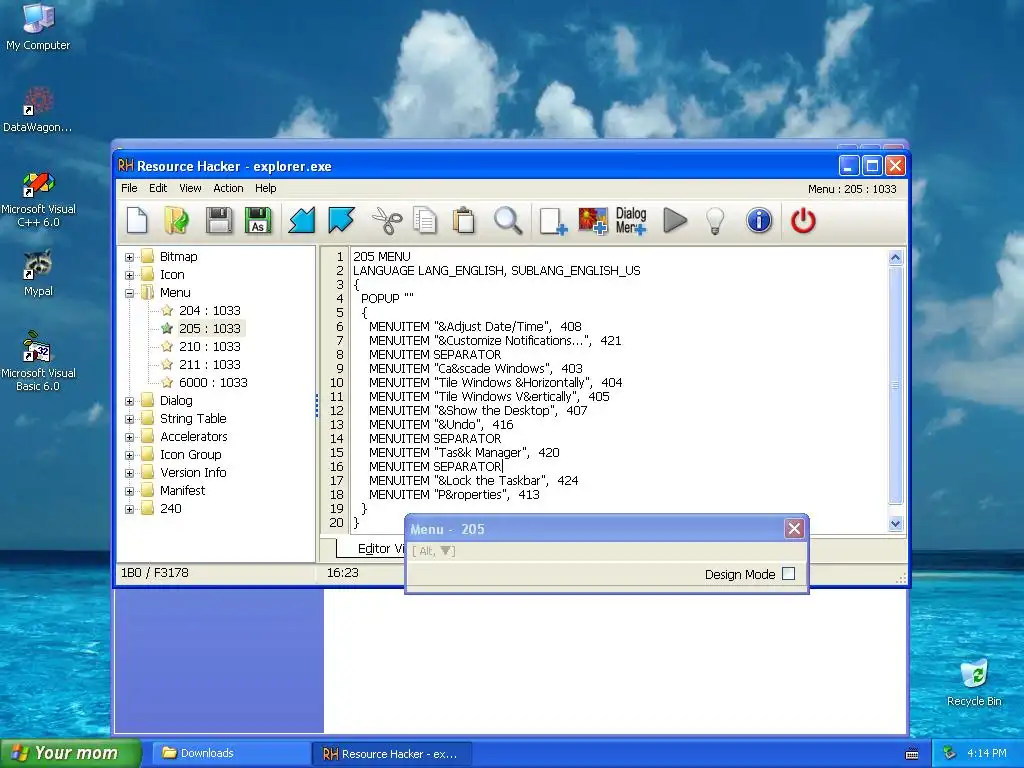1024x768 pixels.
Task: Launch Microsoft Visual Basic 6.0 shortcut
Action: click(x=38, y=361)
